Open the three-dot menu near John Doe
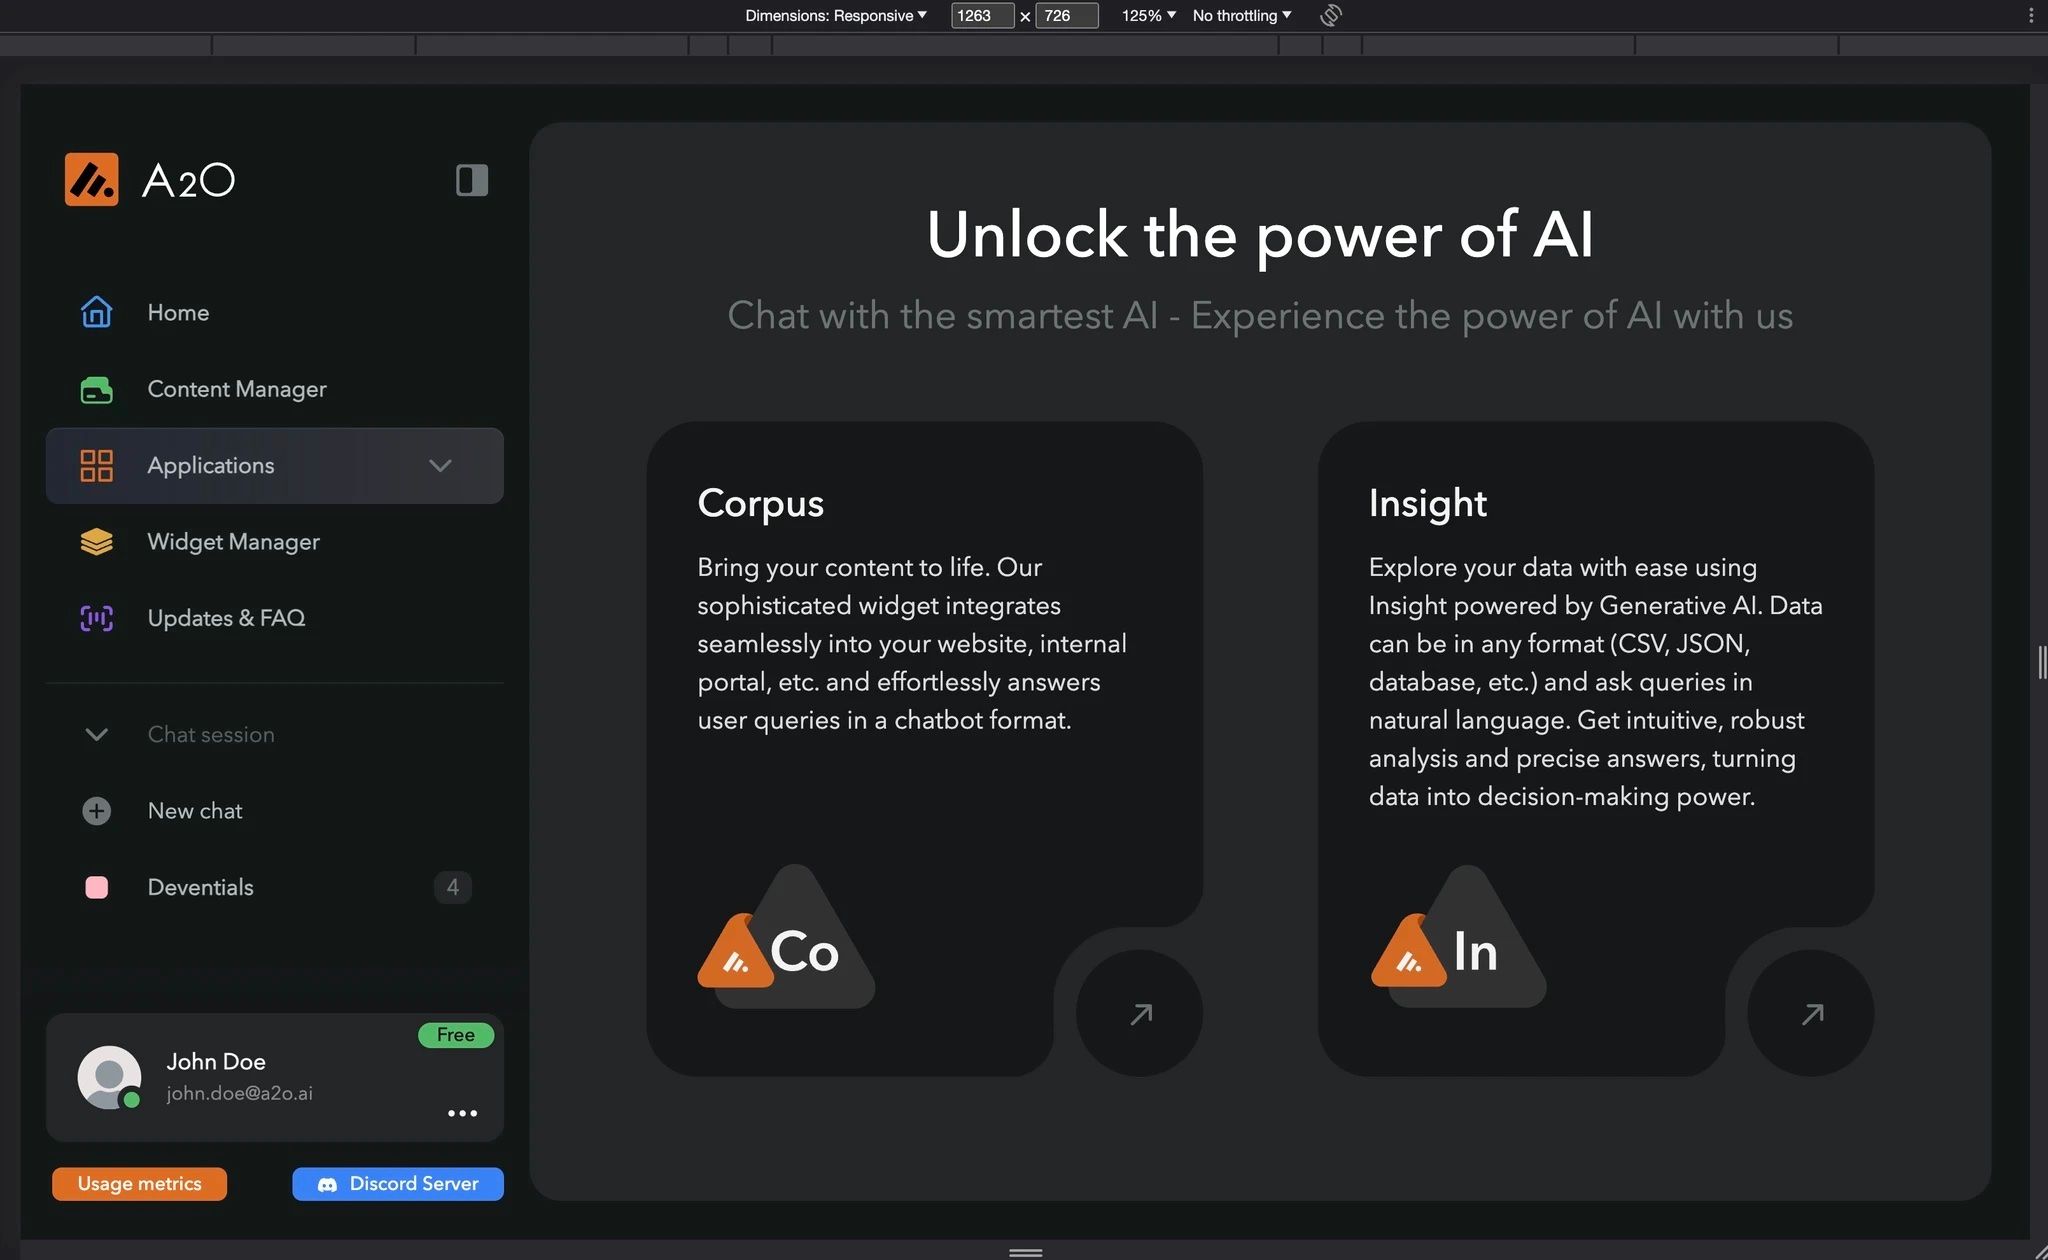Screen dimensions: 2048x1260 tap(462, 1113)
